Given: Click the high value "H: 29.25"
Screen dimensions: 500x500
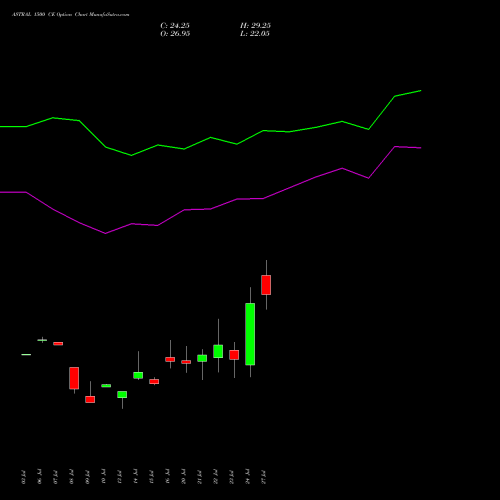Looking at the screenshot, I should tap(255, 26).
